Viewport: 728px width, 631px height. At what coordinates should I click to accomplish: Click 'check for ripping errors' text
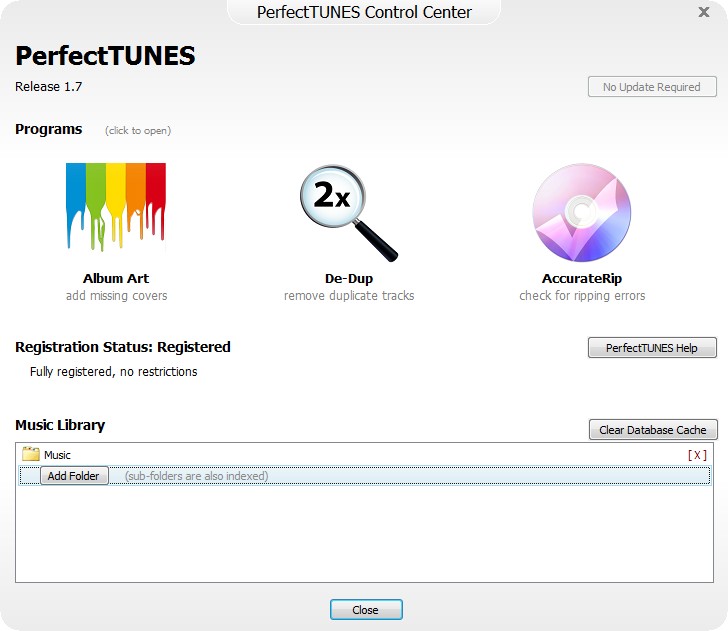[x=582, y=296]
